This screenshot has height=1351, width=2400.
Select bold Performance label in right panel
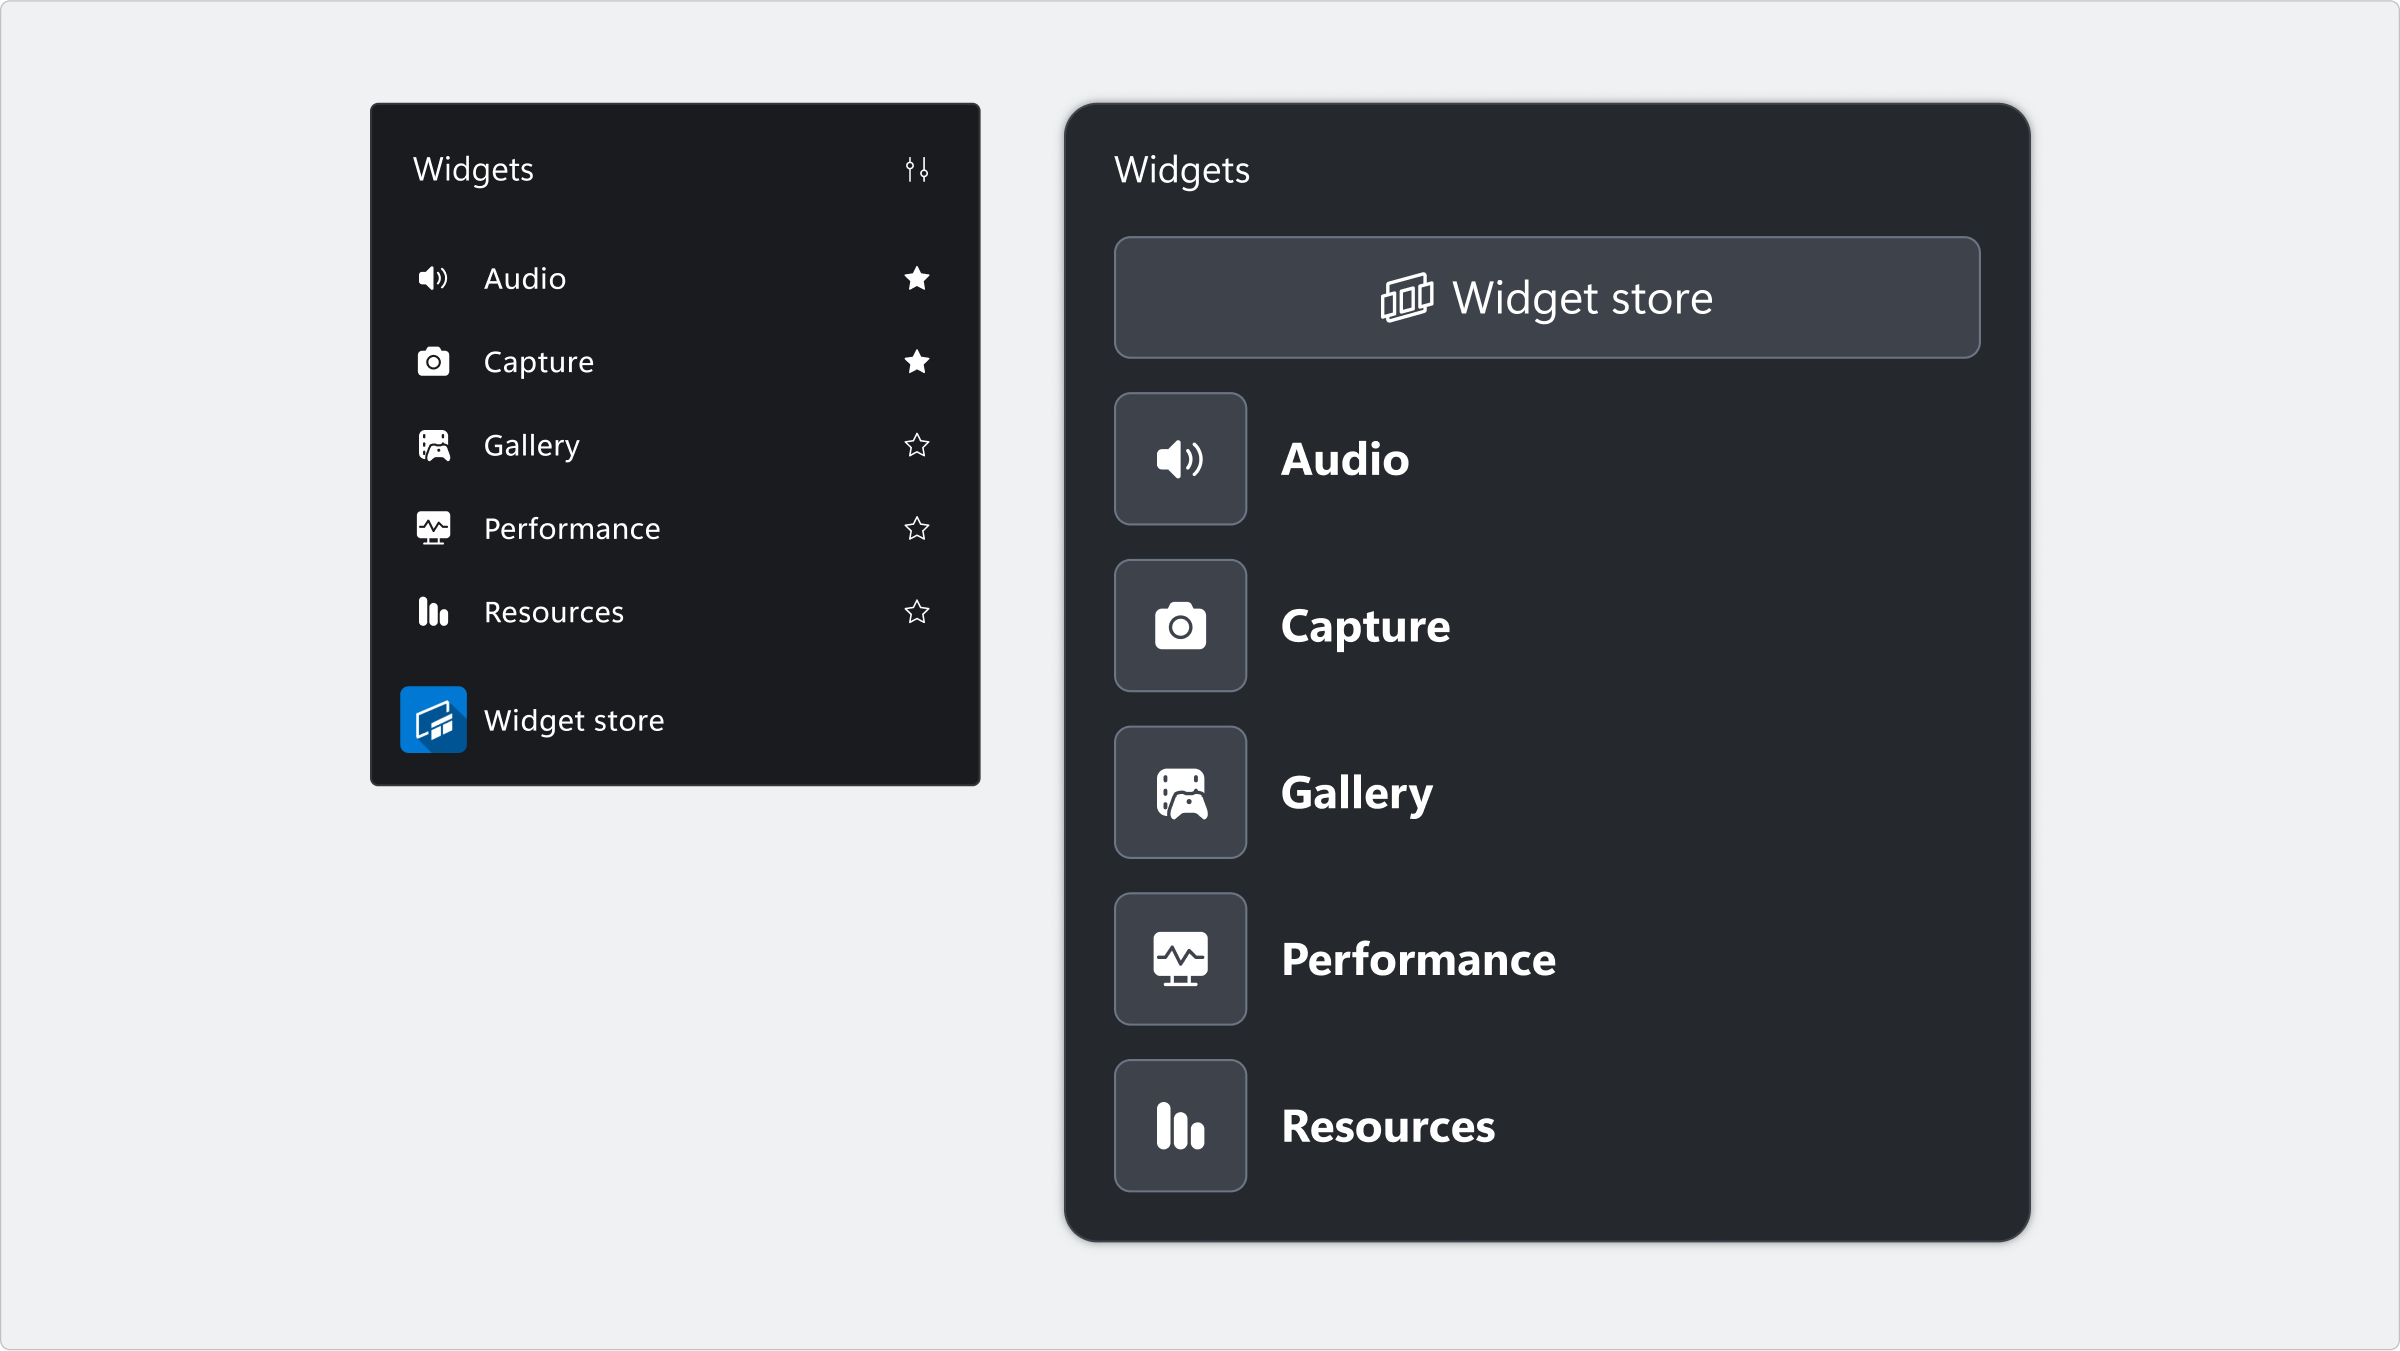[1418, 959]
